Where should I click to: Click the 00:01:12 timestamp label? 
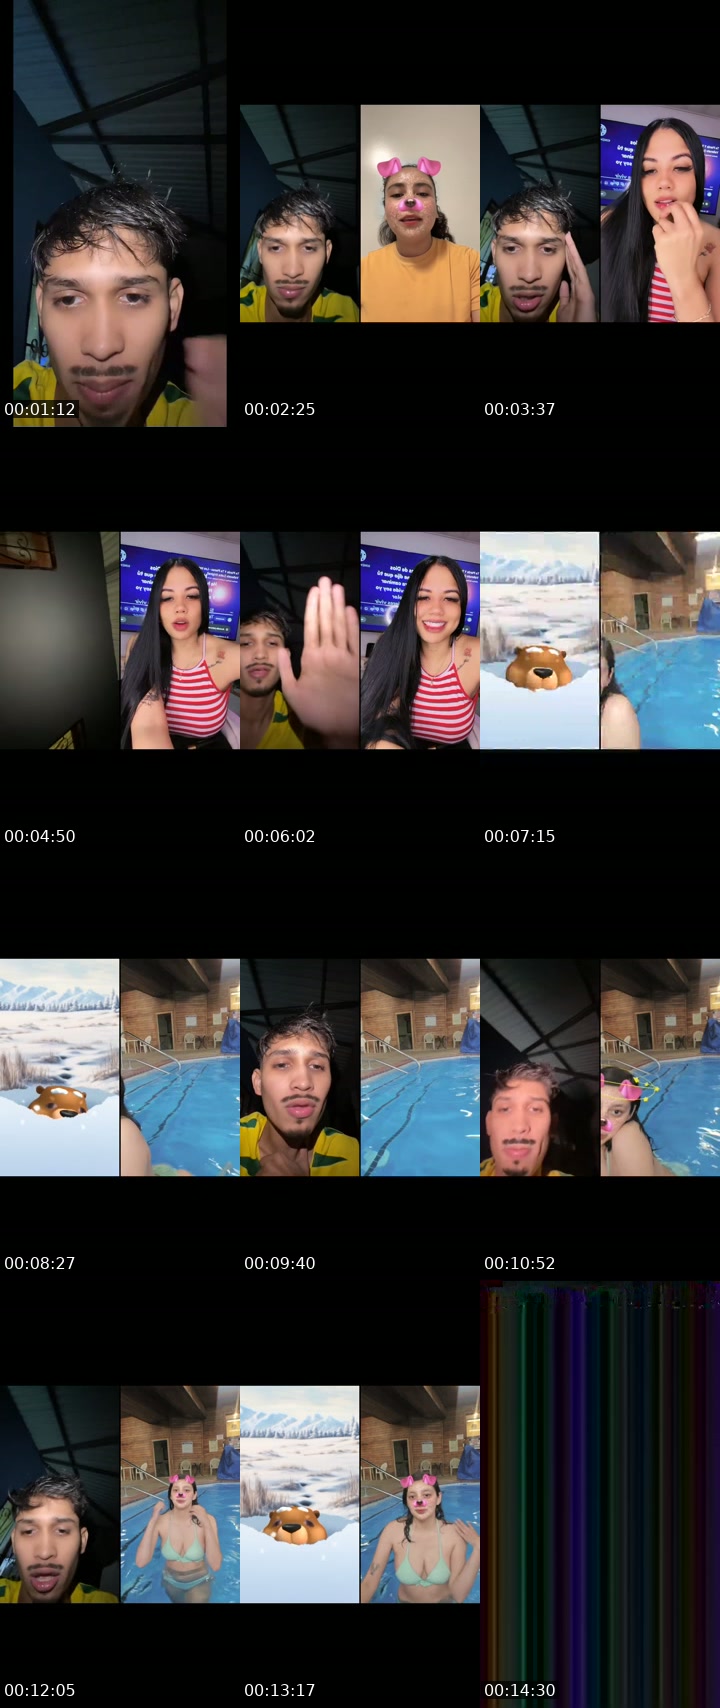pos(40,409)
